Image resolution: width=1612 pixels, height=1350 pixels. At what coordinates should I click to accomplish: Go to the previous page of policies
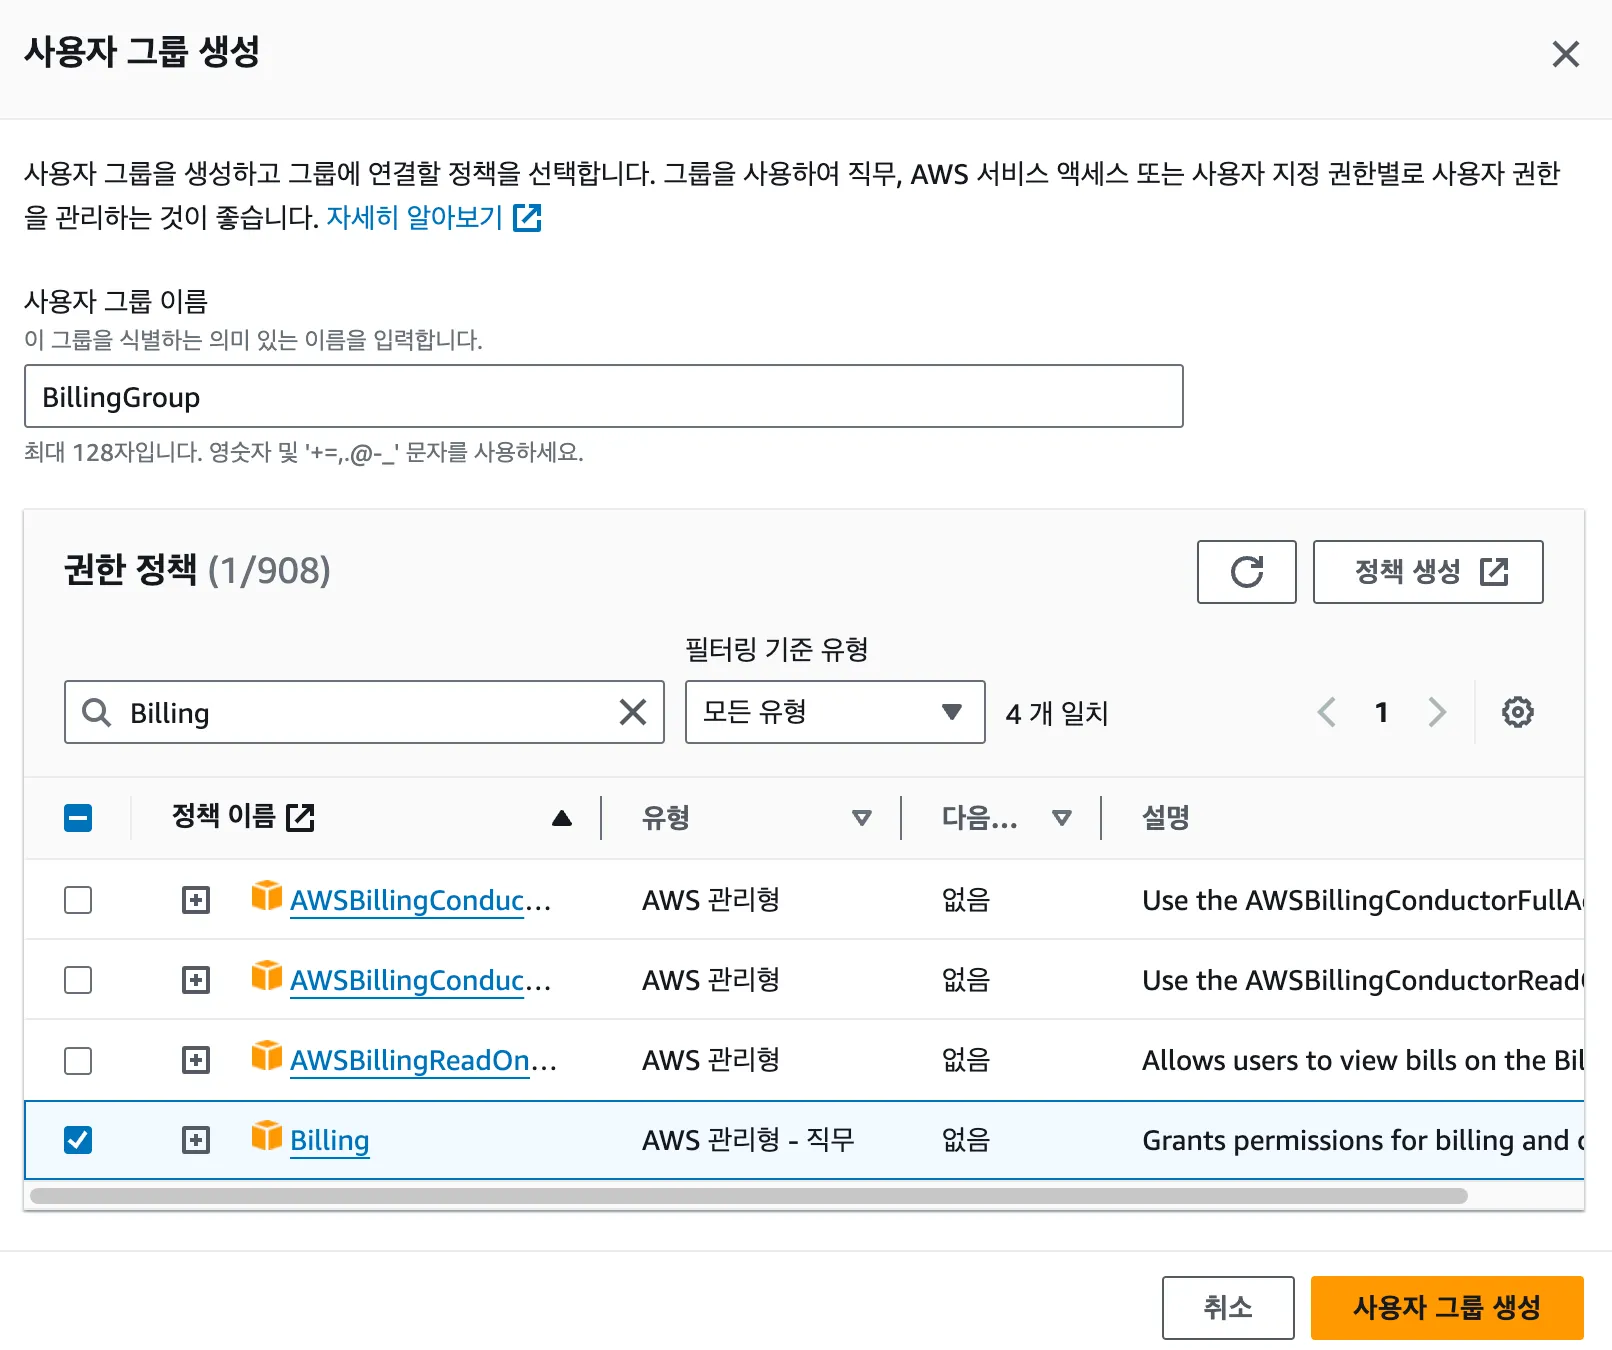click(1326, 712)
